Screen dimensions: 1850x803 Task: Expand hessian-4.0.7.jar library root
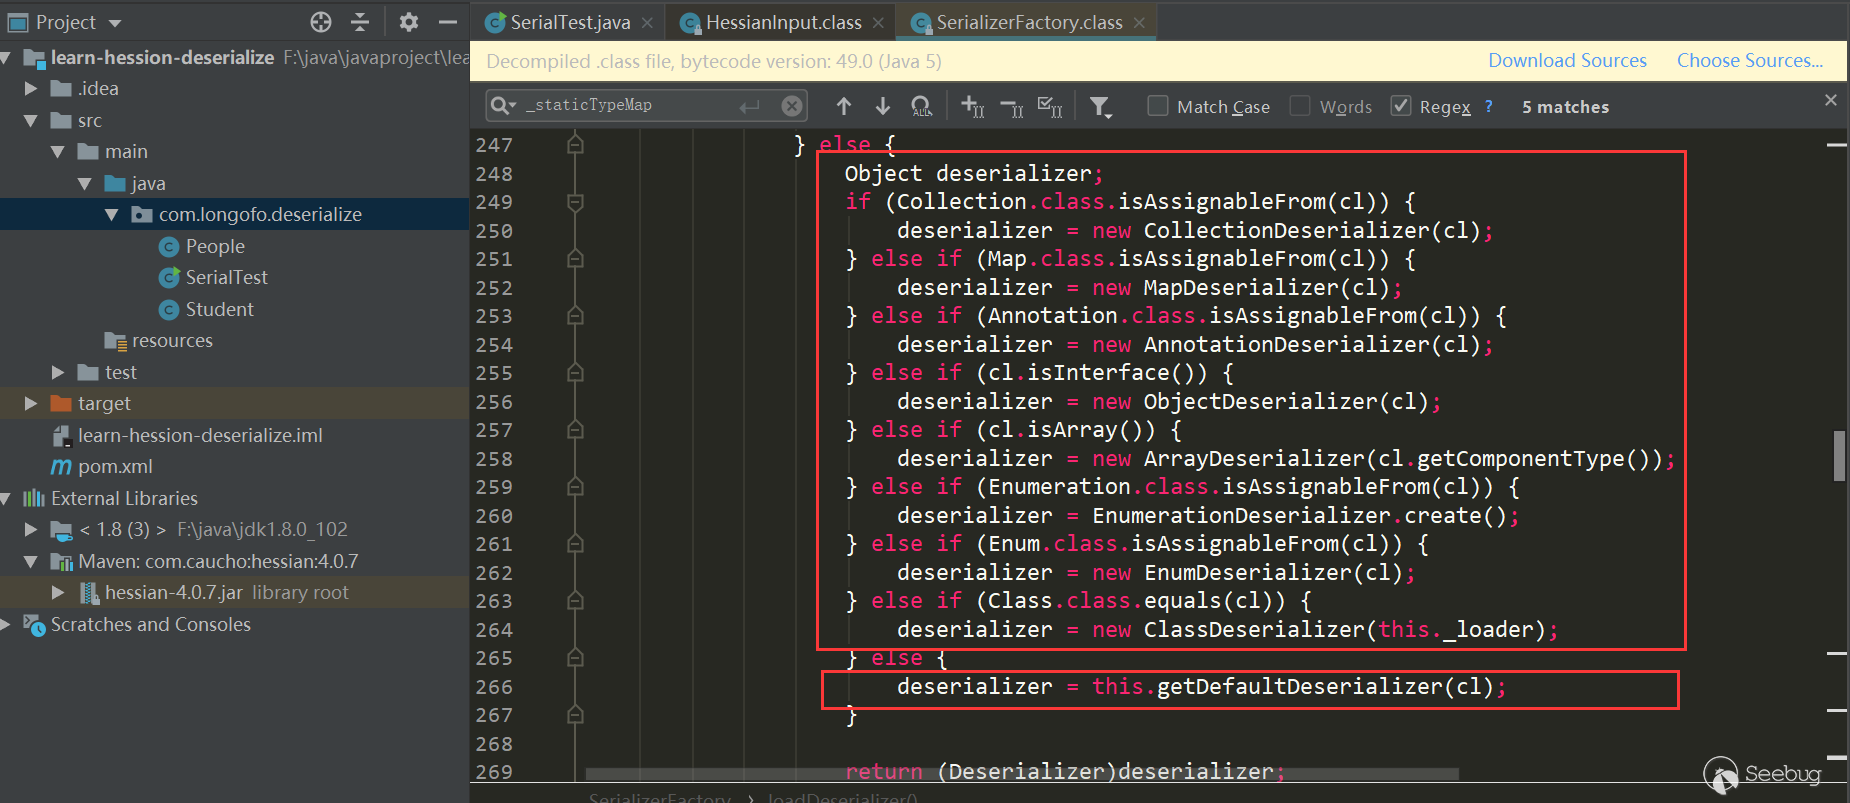click(58, 593)
